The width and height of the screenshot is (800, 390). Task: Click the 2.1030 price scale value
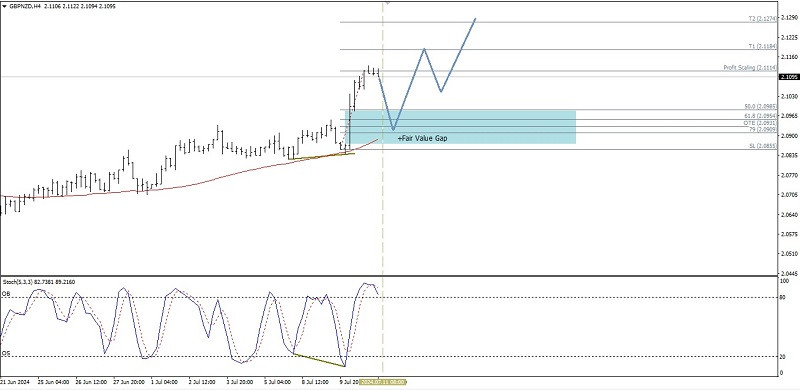click(788, 96)
